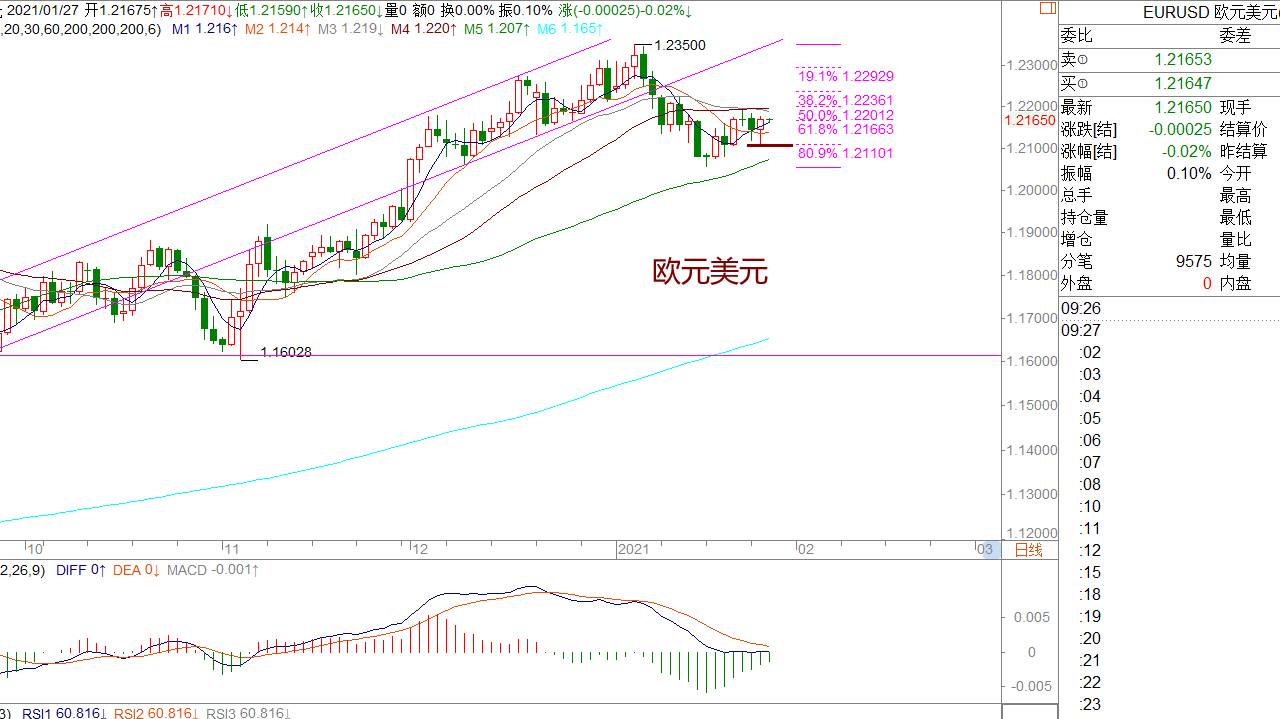The height and width of the screenshot is (719, 1280).
Task: Click the 11 month marker on time axis
Action: pyautogui.click(x=232, y=549)
